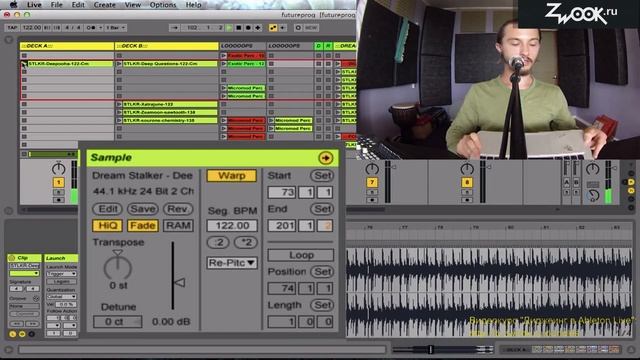Viewport: 640px width, 360px height.
Task: Click the Re-enable Automation button
Action: point(282,28)
